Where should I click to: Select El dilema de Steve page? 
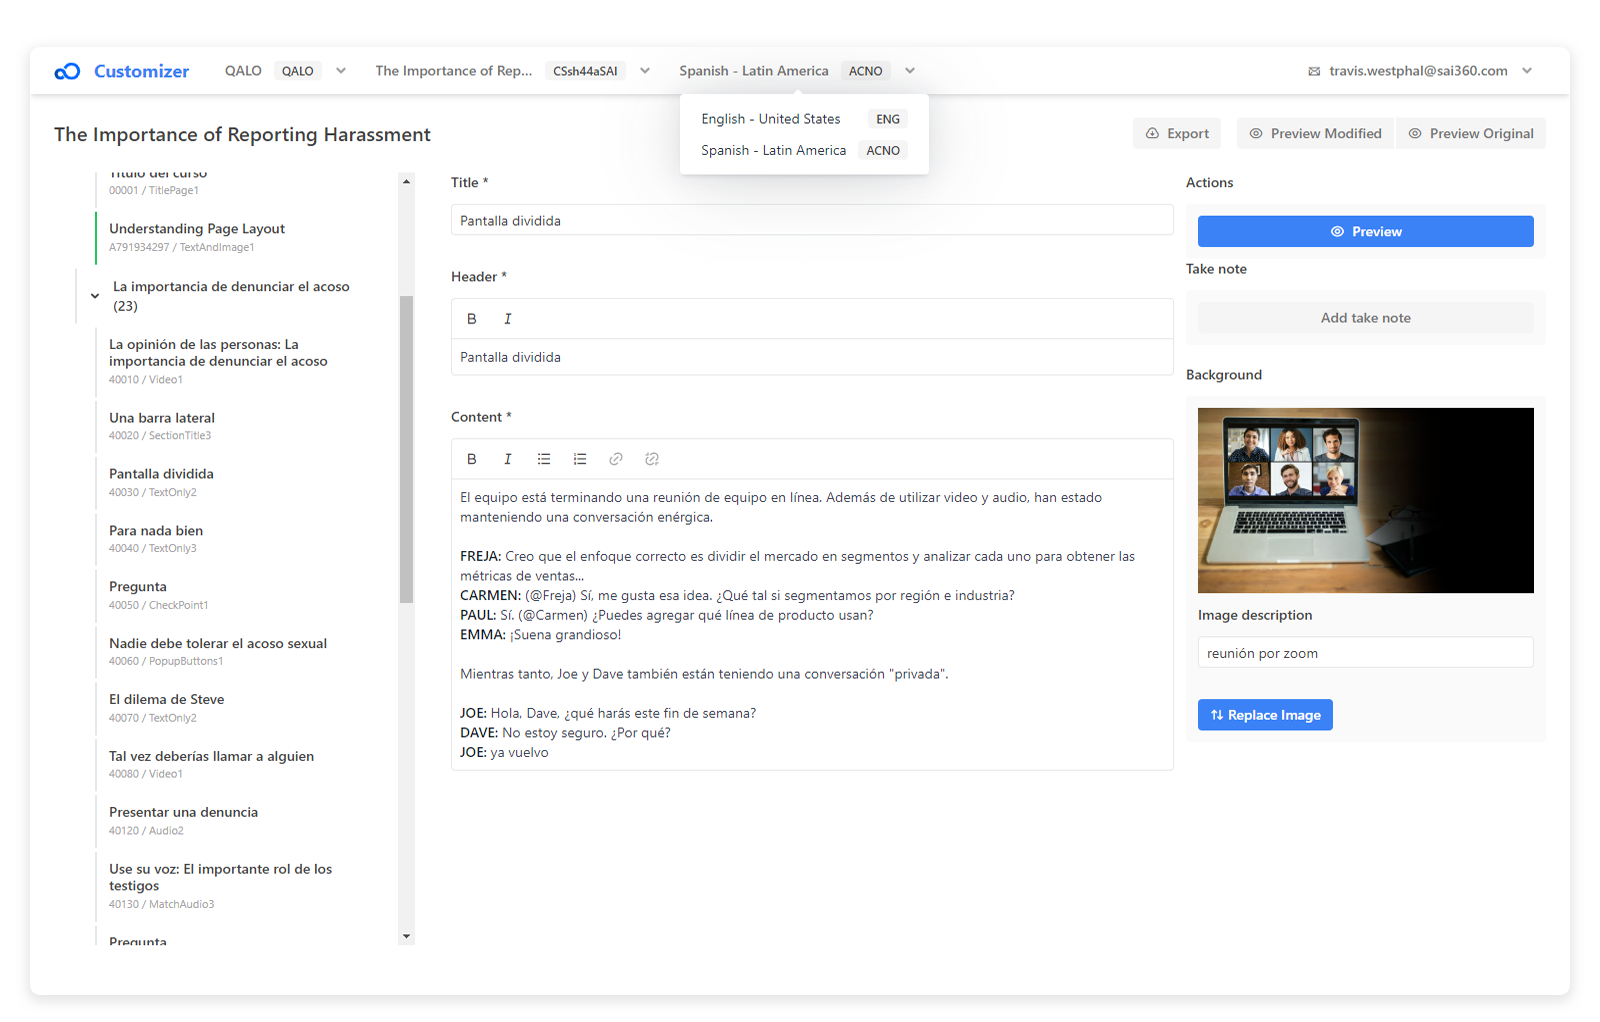(x=240, y=708)
